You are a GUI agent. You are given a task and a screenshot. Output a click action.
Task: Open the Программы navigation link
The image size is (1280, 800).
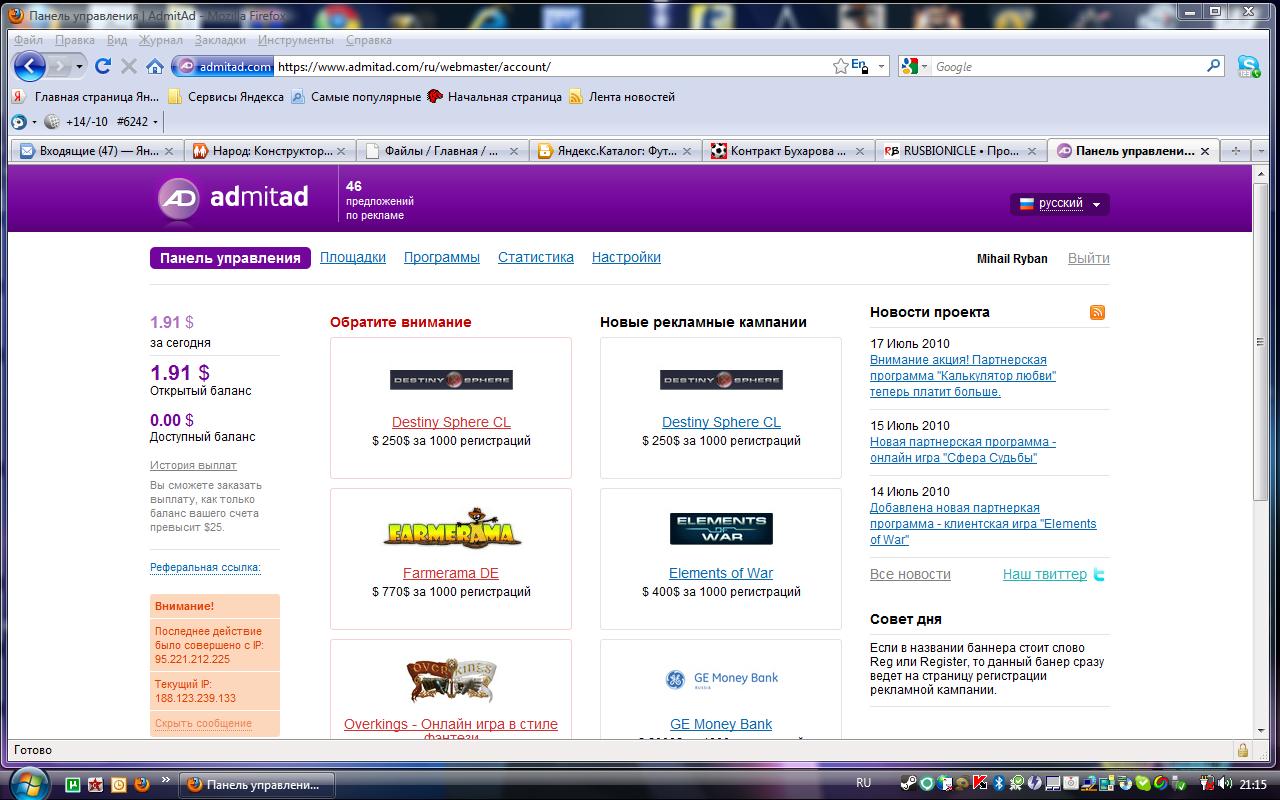click(442, 257)
